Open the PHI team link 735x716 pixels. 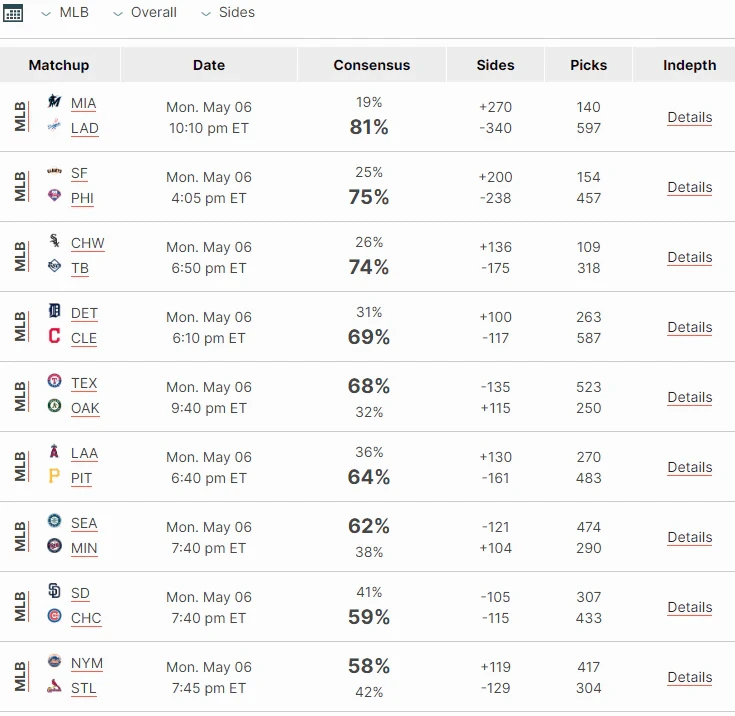click(82, 198)
